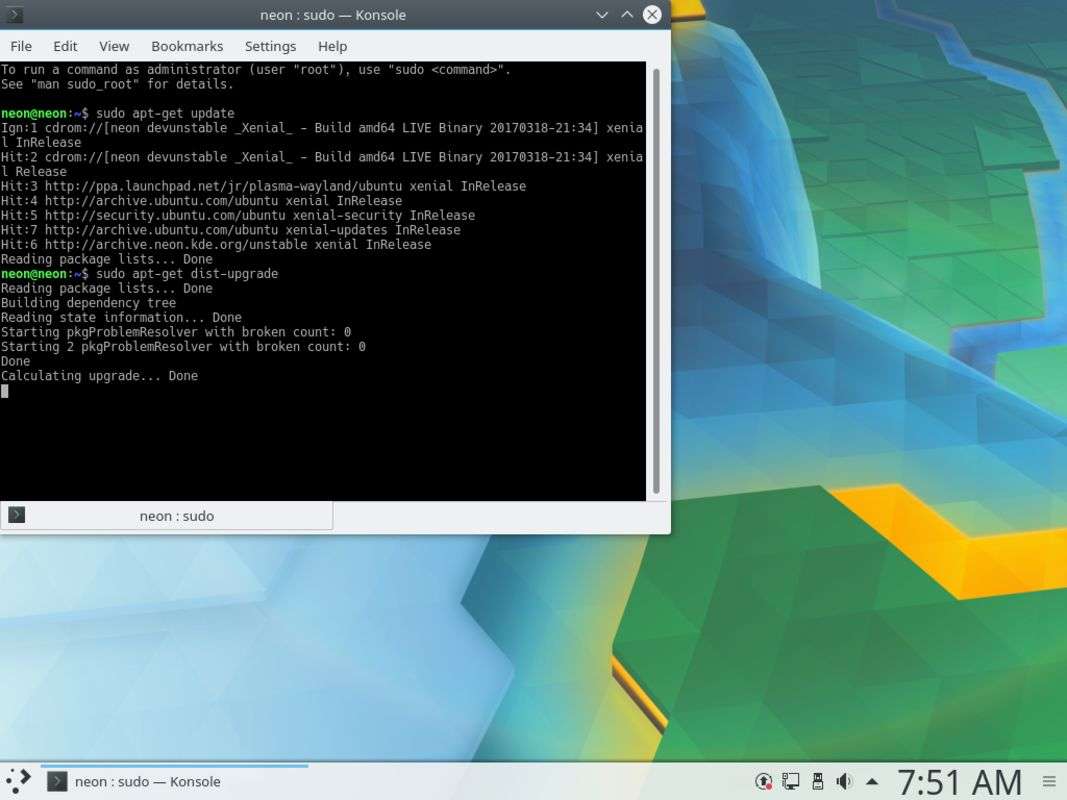Screen dimensions: 1067x800
Task: Open the KDE application launcher
Action: click(x=18, y=781)
